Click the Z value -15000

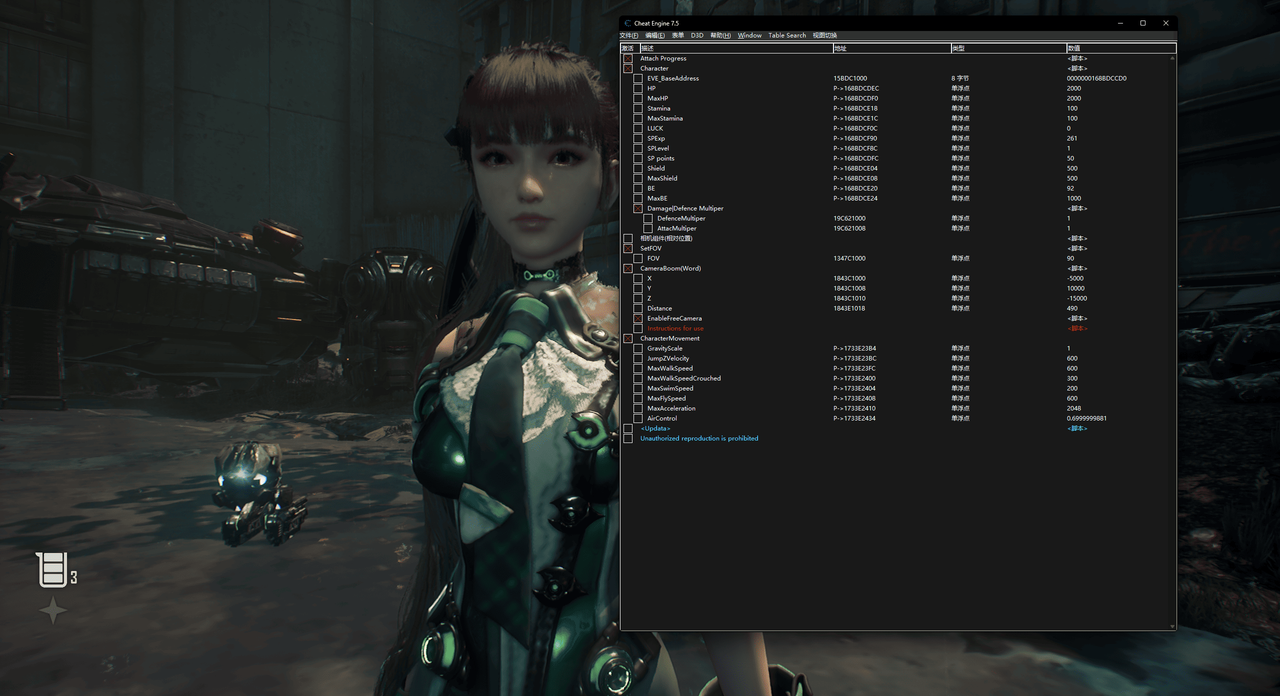[1077, 298]
